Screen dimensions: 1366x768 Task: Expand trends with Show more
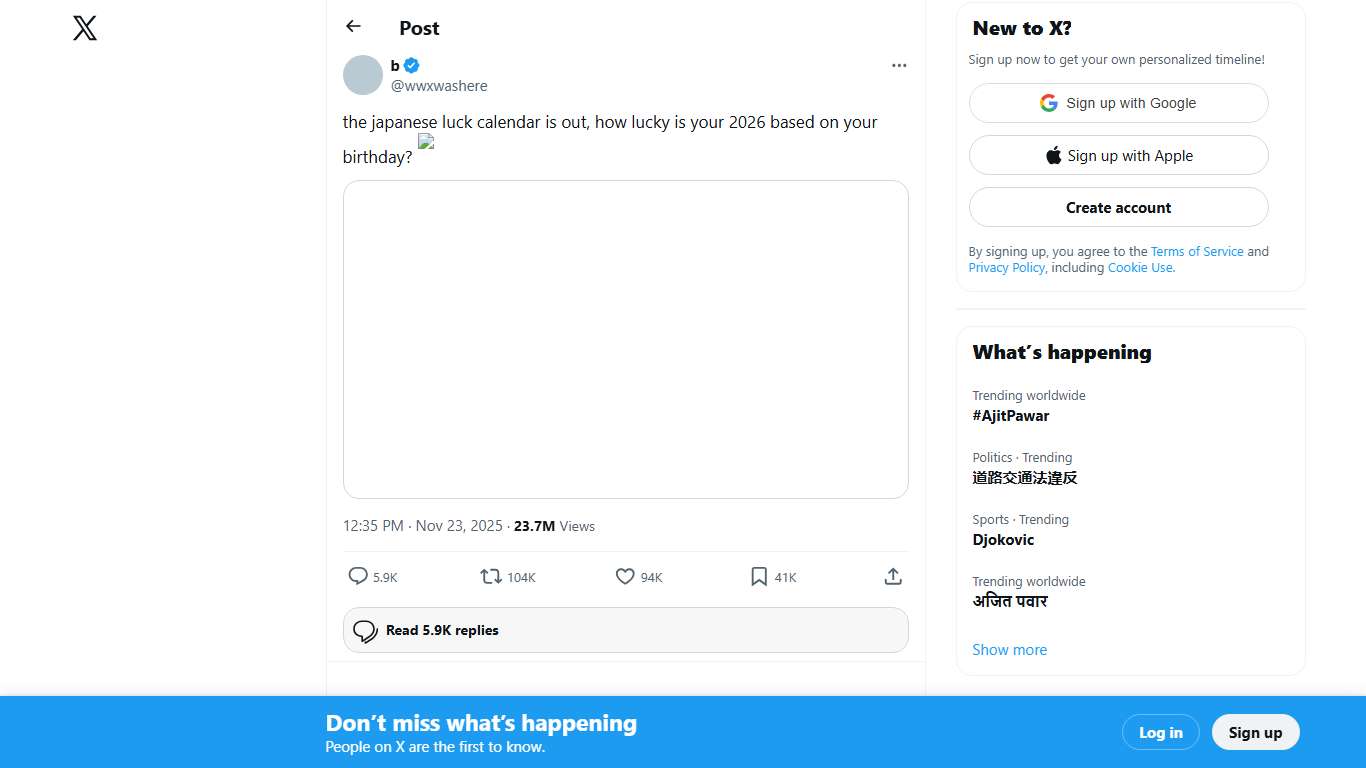pos(1009,650)
